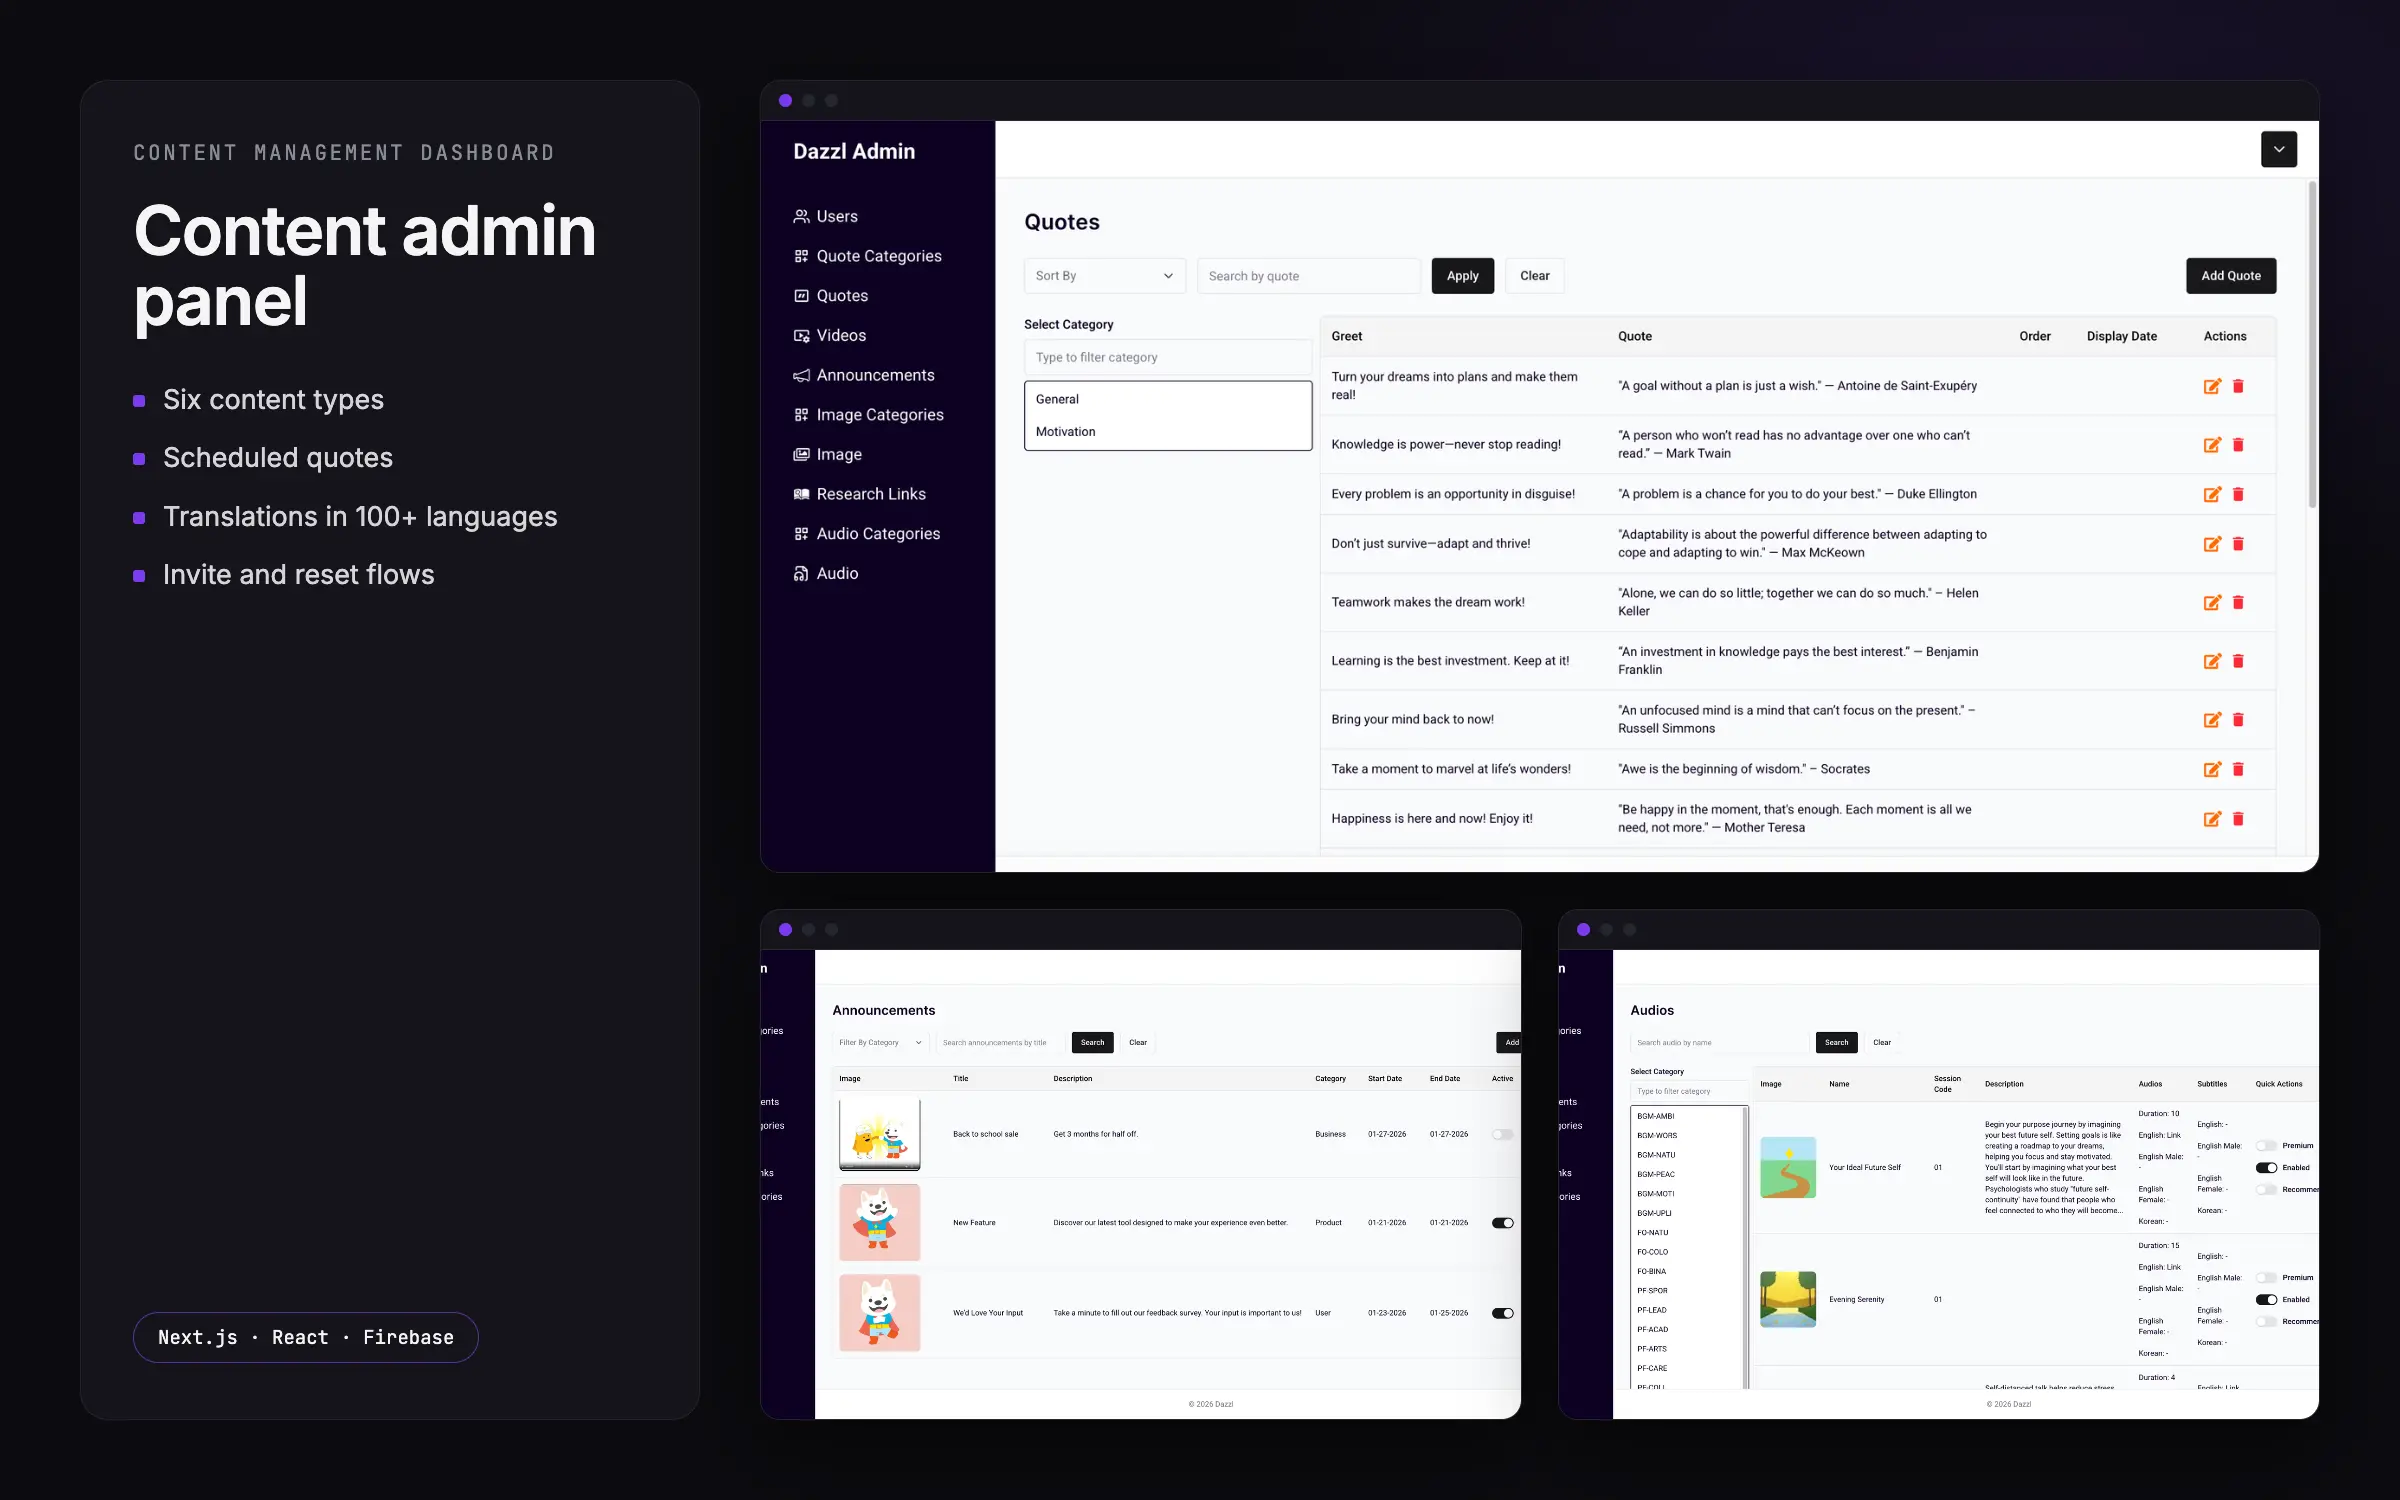Viewport: 2400px width, 1500px height.
Task: Select BGM-AMBI category in Audios window
Action: (1686, 1116)
